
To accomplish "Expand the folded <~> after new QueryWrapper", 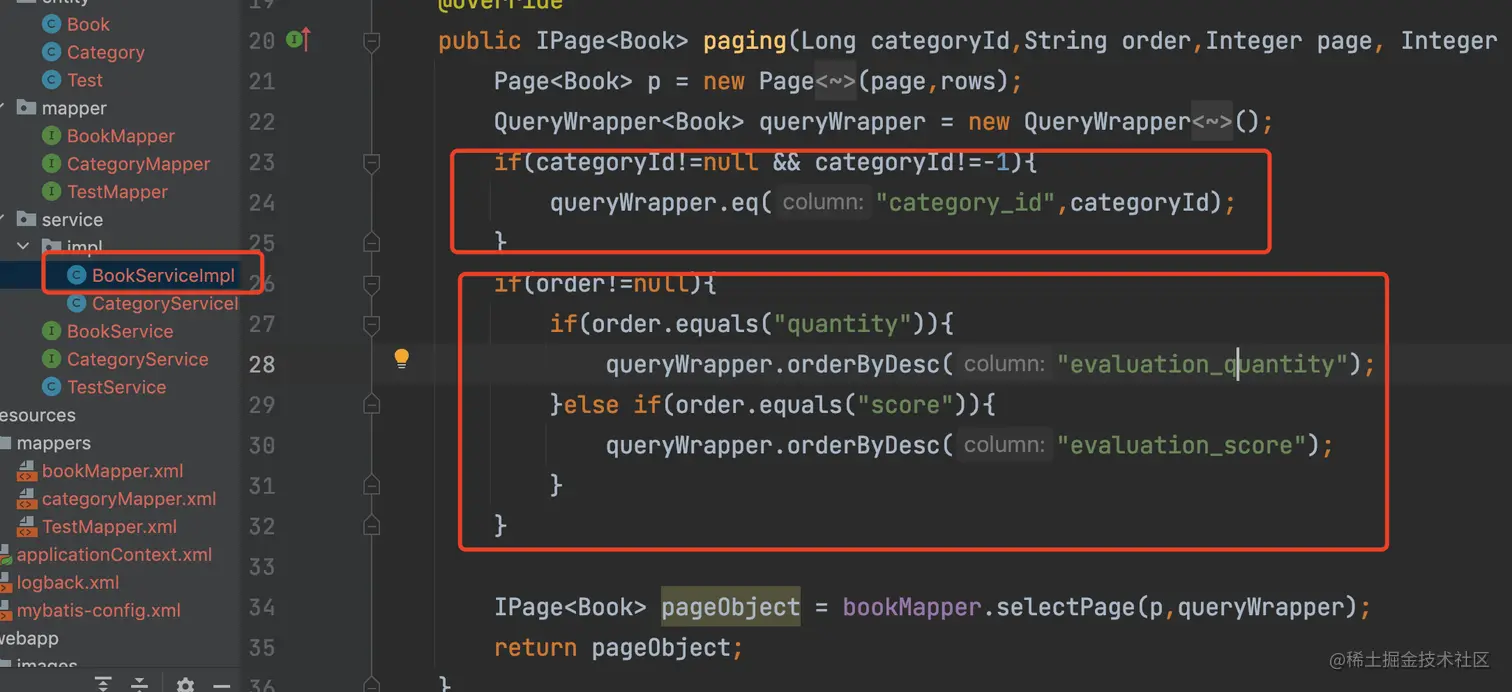I will tap(1213, 122).
